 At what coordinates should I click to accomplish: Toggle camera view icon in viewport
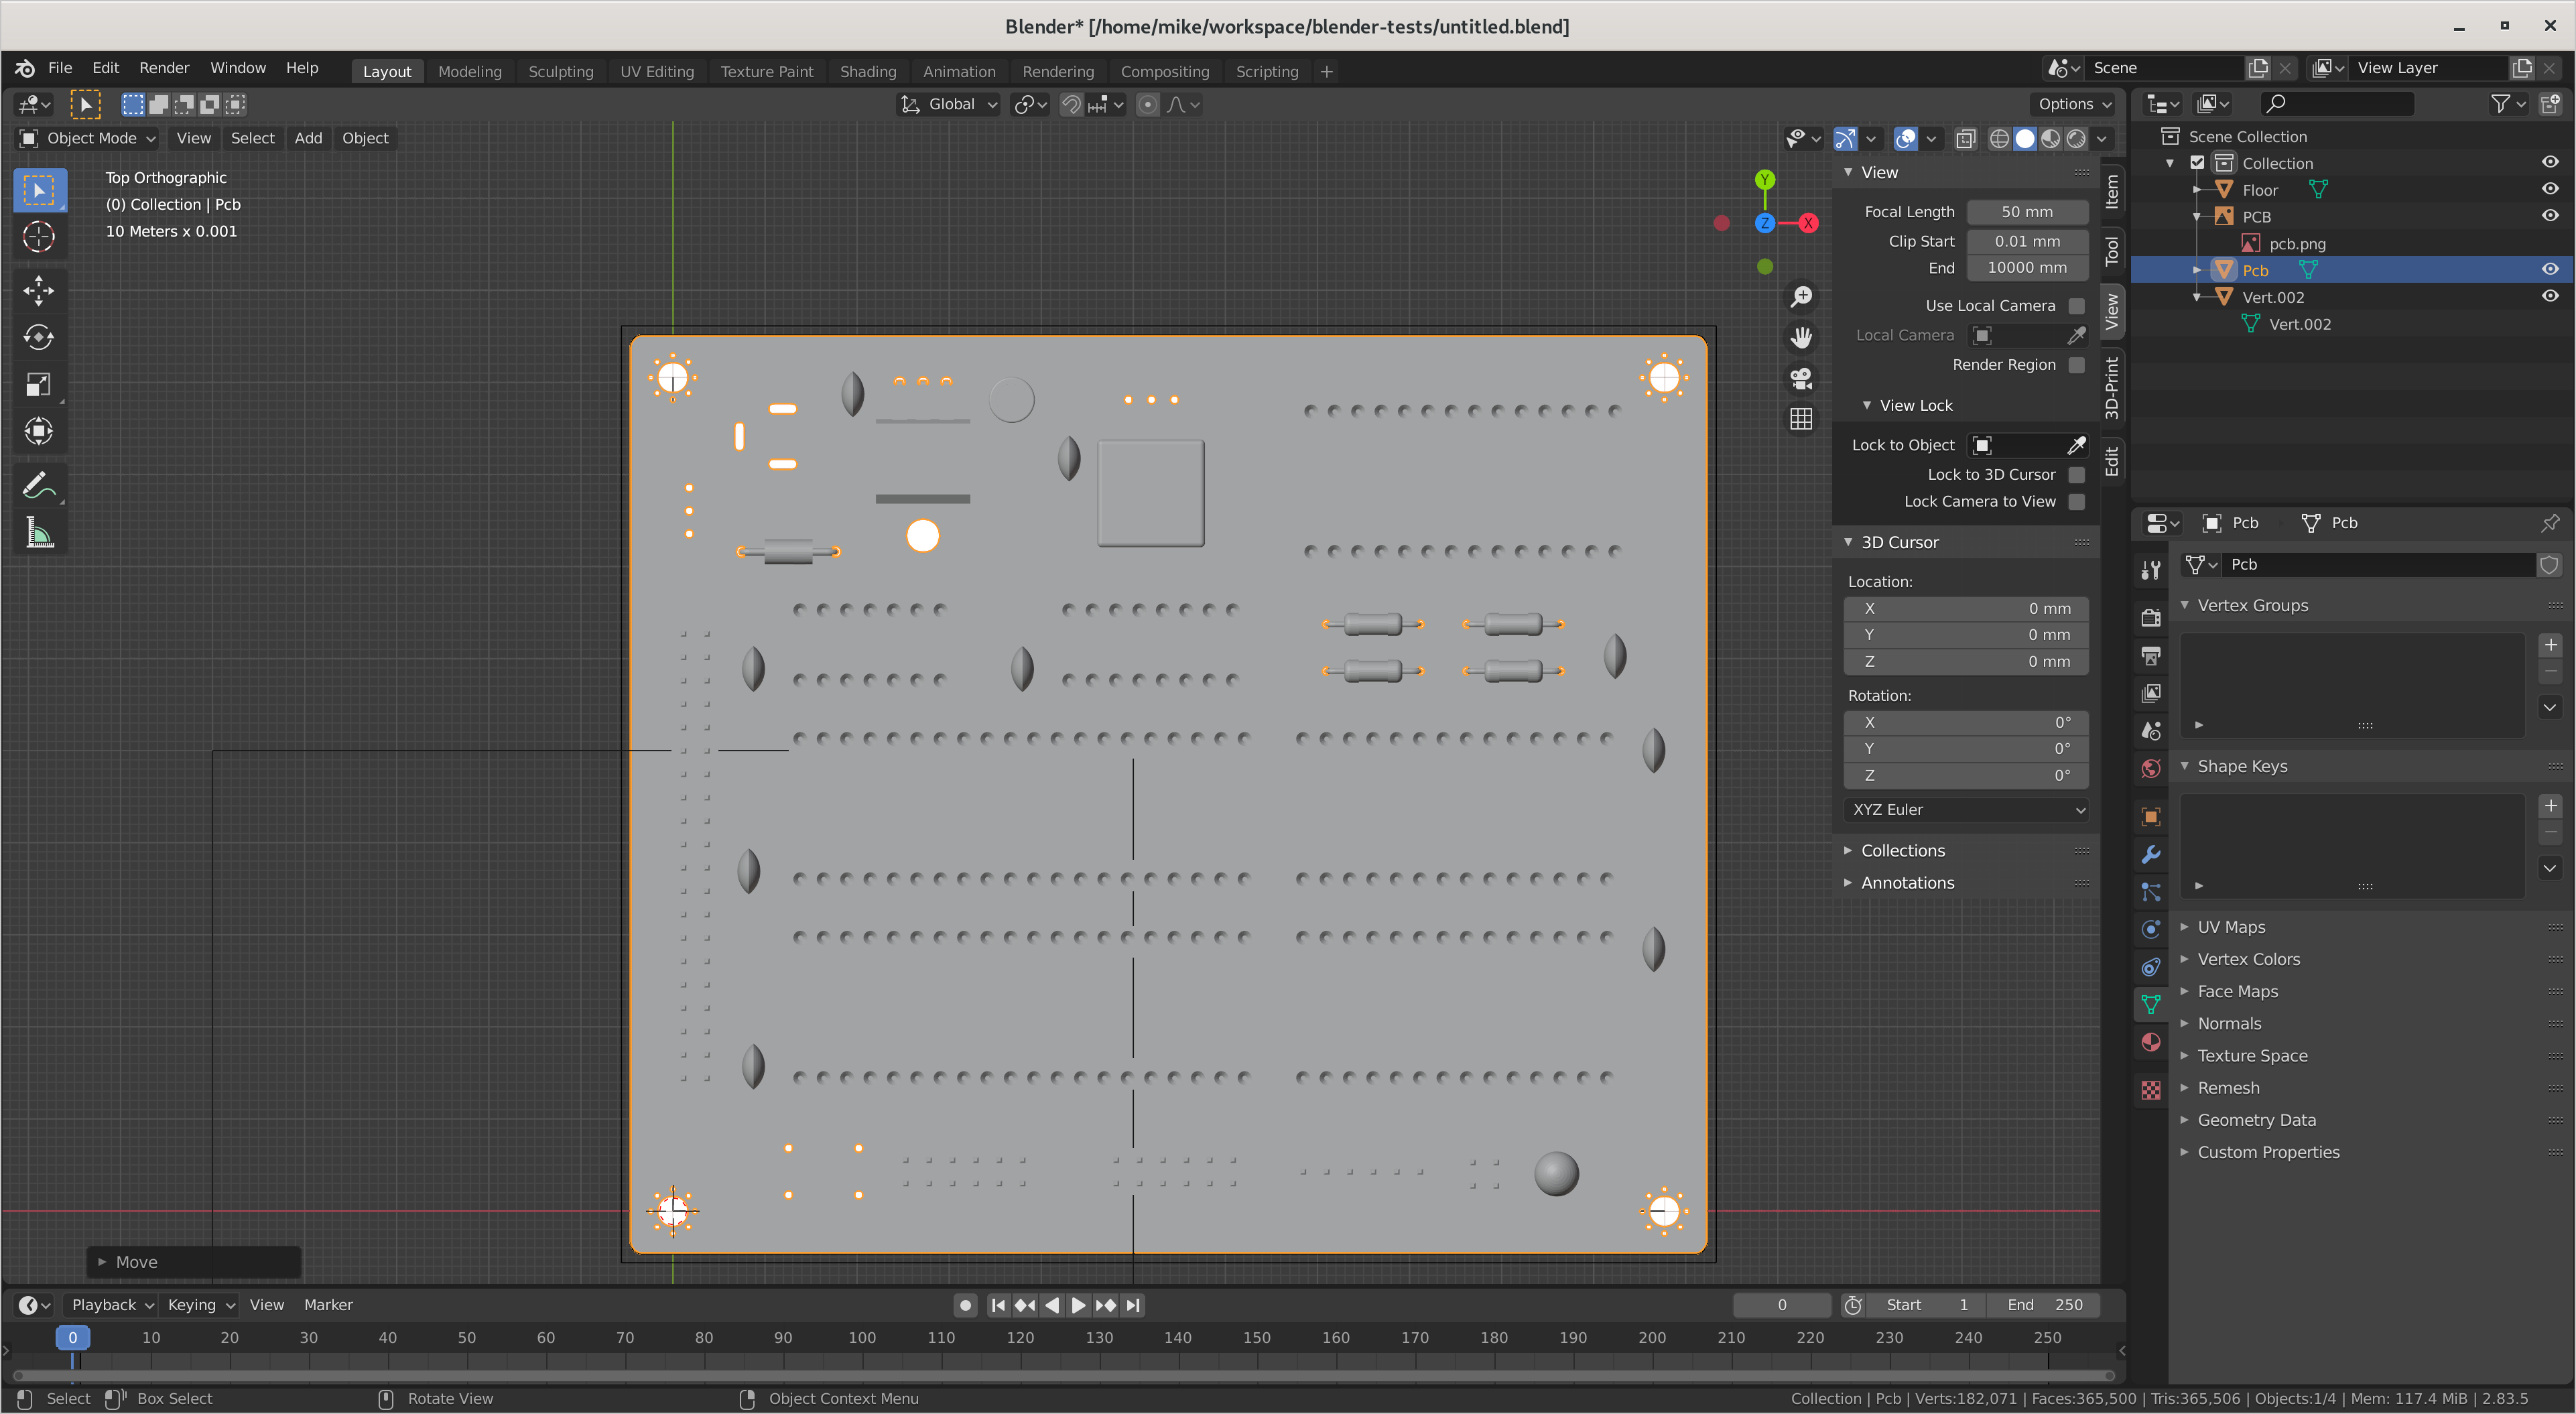(1801, 379)
